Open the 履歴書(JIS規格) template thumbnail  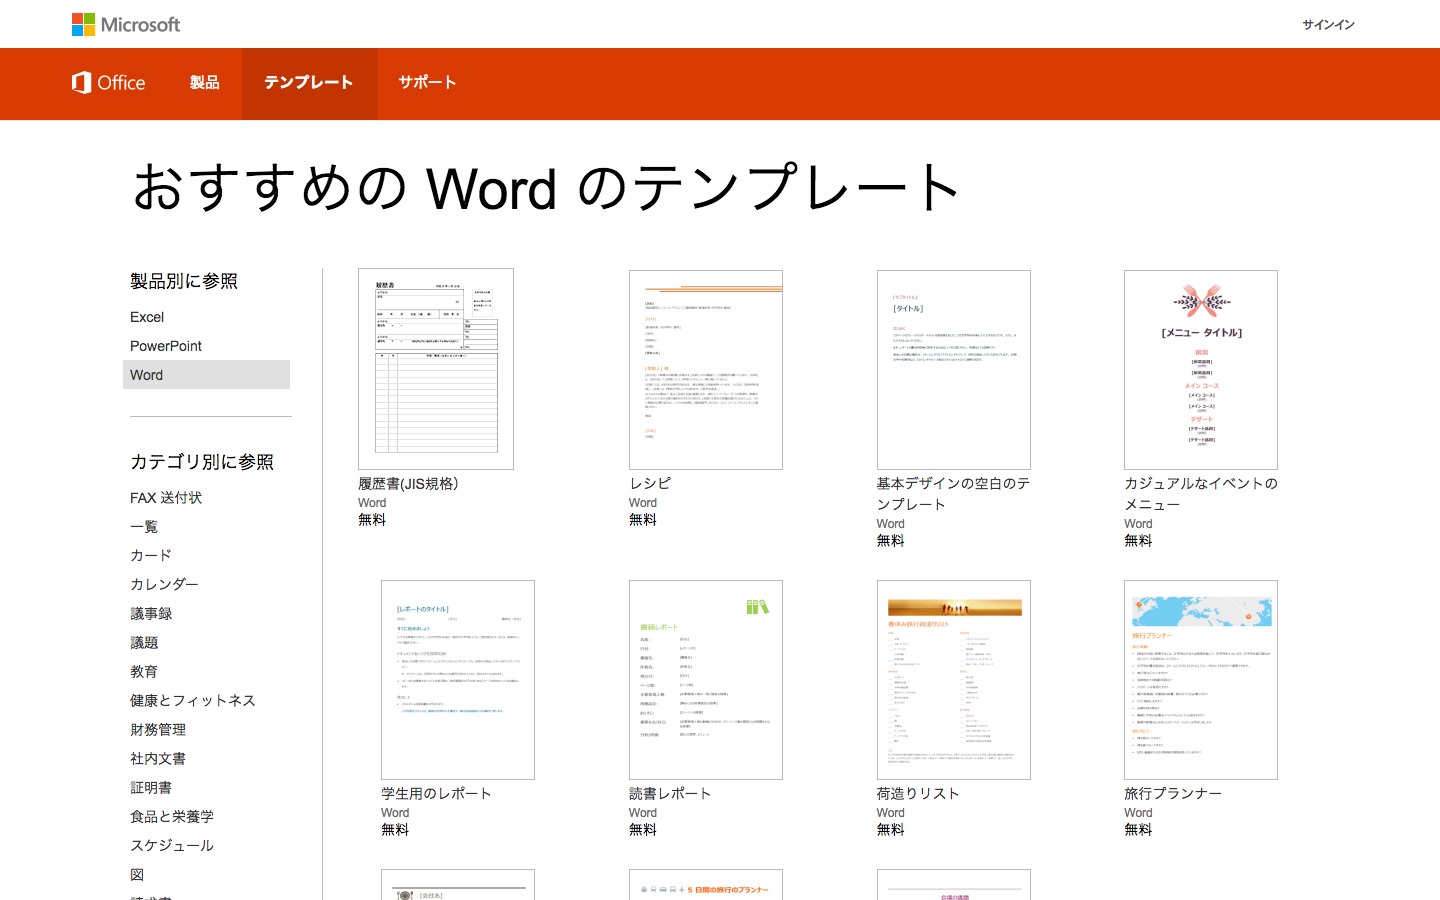(436, 369)
